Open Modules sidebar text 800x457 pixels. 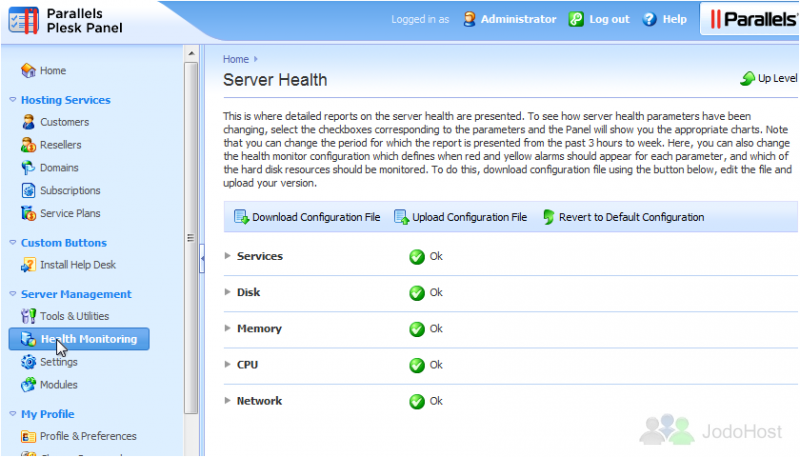(x=59, y=385)
